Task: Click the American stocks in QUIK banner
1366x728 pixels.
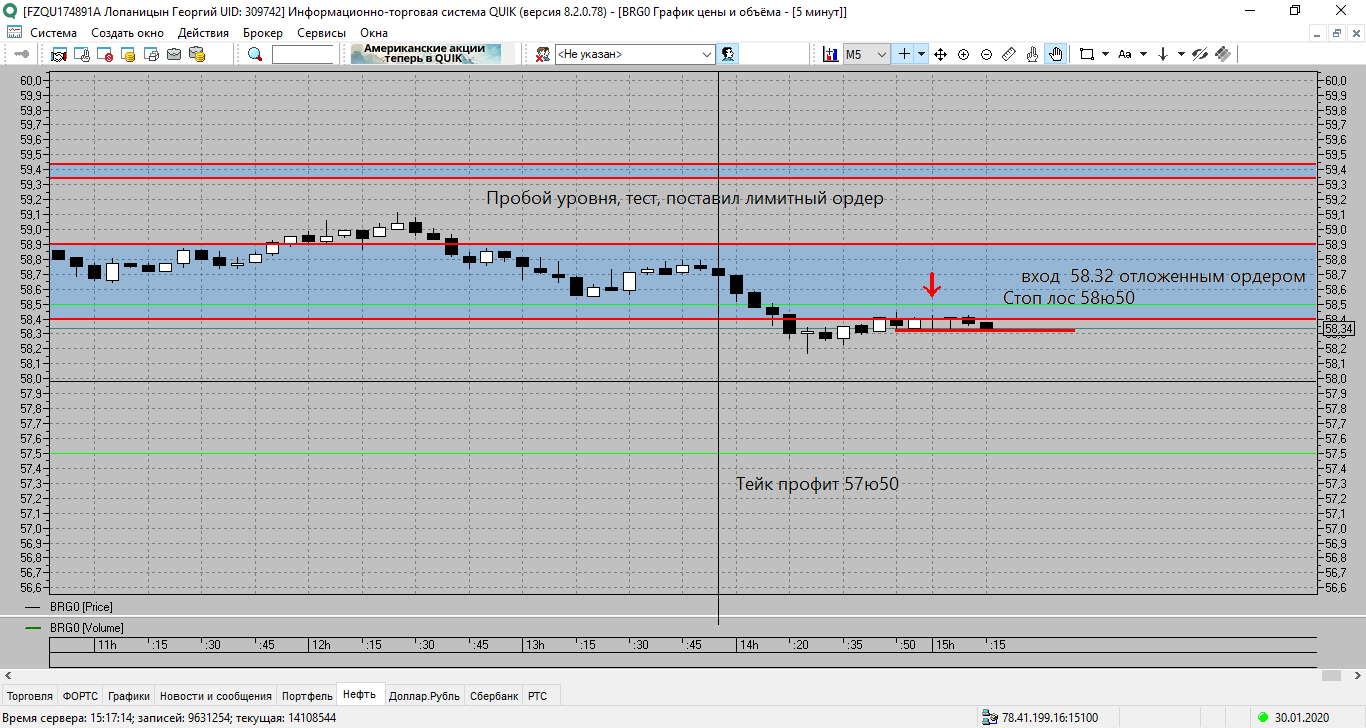Action: pos(425,54)
